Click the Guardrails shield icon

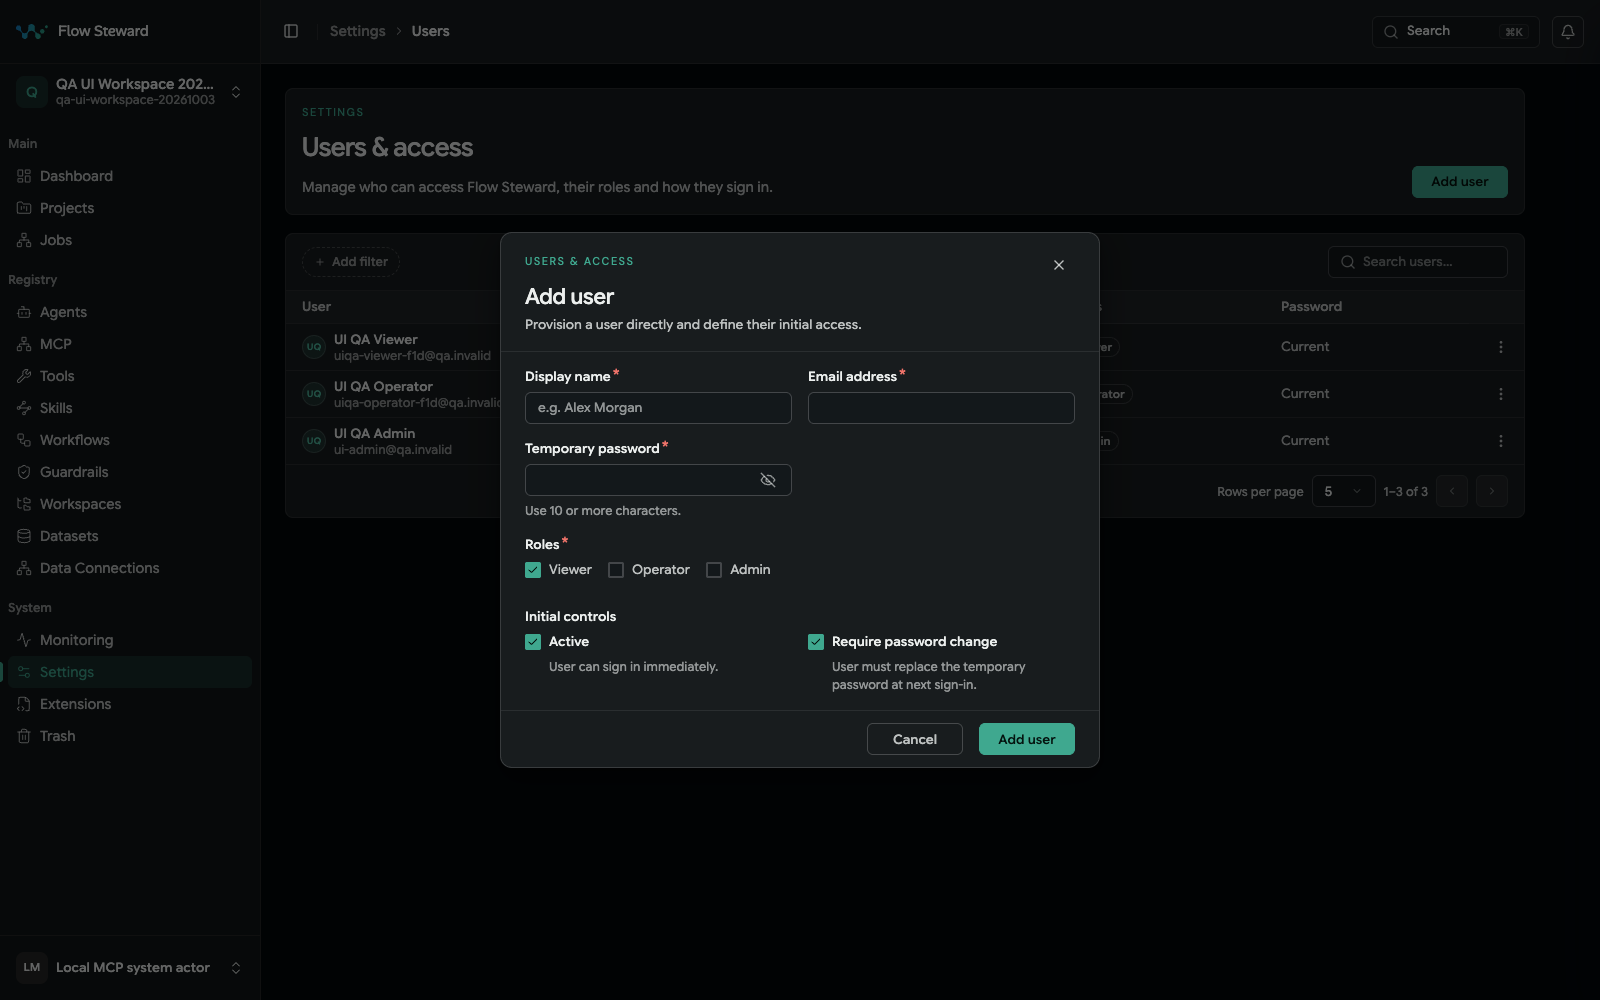[x=24, y=472]
